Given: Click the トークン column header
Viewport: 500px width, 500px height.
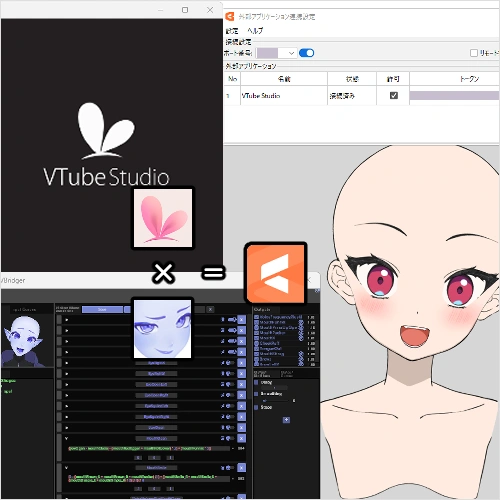Looking at the screenshot, I should pos(455,79).
